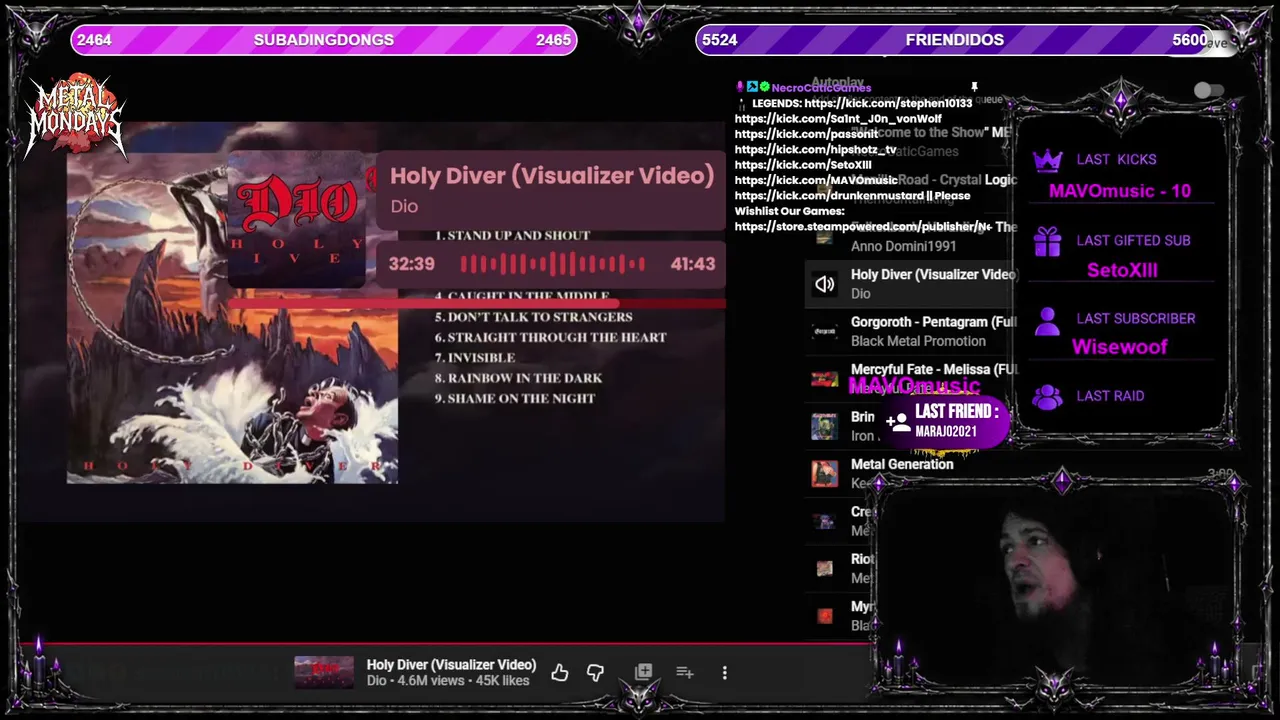This screenshot has height=720, width=1280.
Task: Click the NecroCaticGames chat username
Action: pyautogui.click(x=821, y=88)
